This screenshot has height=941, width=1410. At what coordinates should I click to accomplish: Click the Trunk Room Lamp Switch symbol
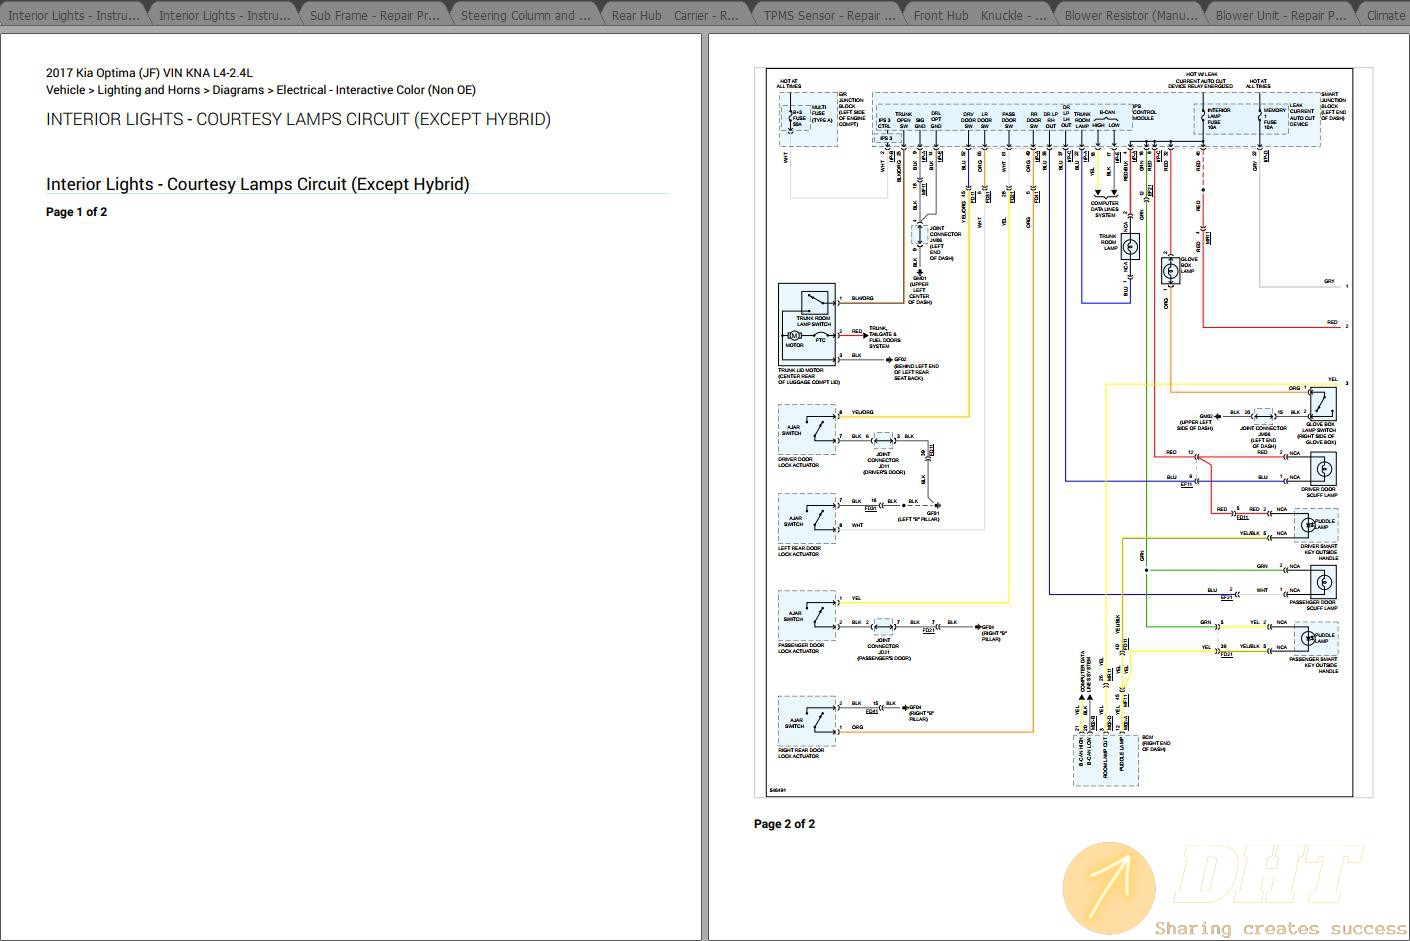tap(815, 304)
